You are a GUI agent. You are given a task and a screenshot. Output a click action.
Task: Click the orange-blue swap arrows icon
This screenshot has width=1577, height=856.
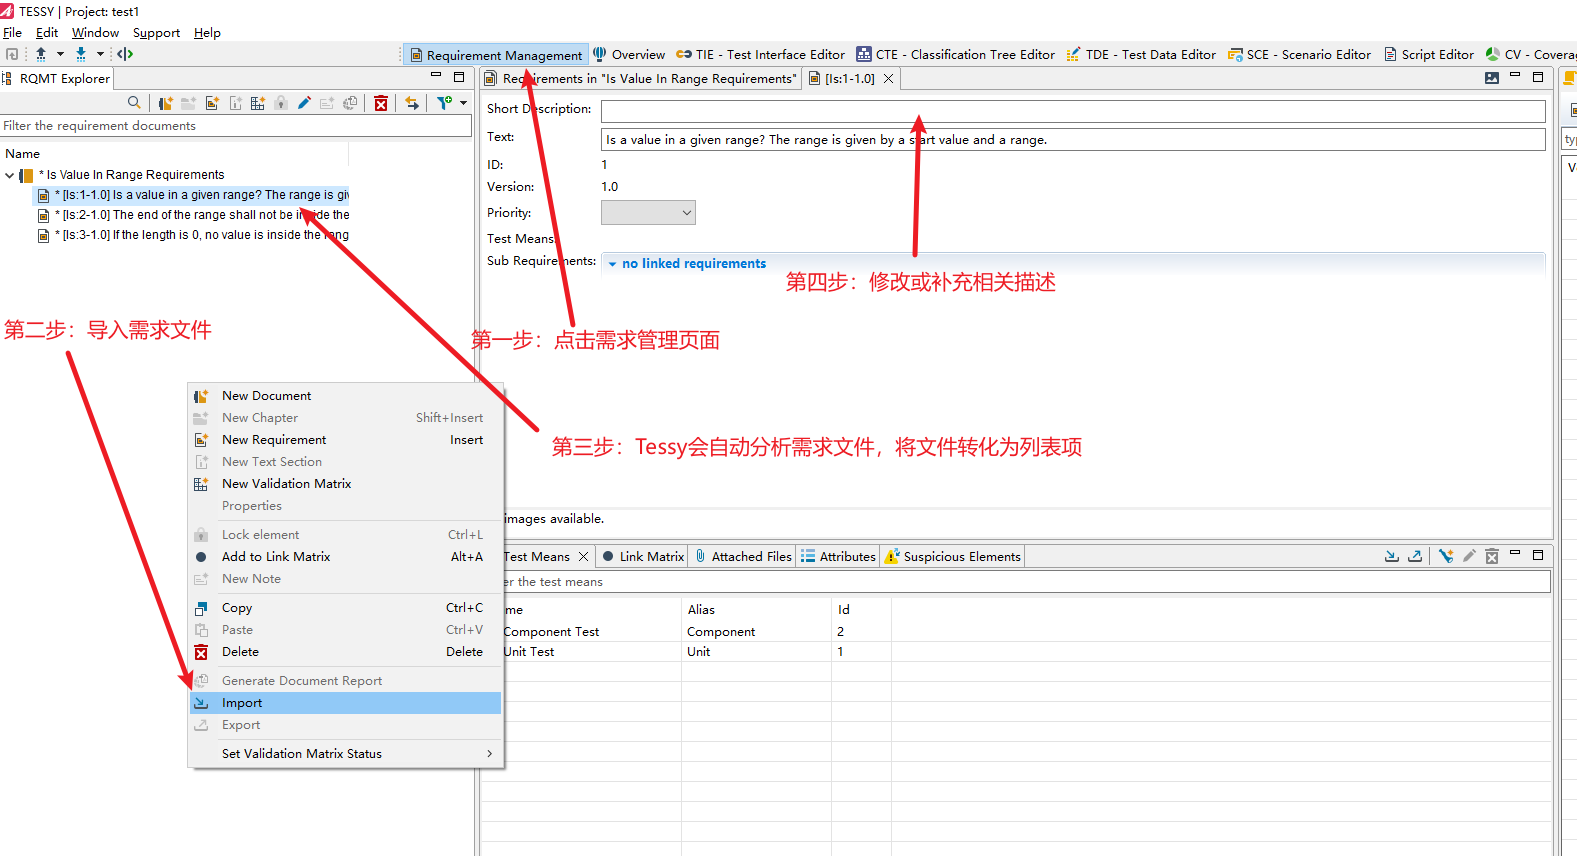(x=412, y=102)
